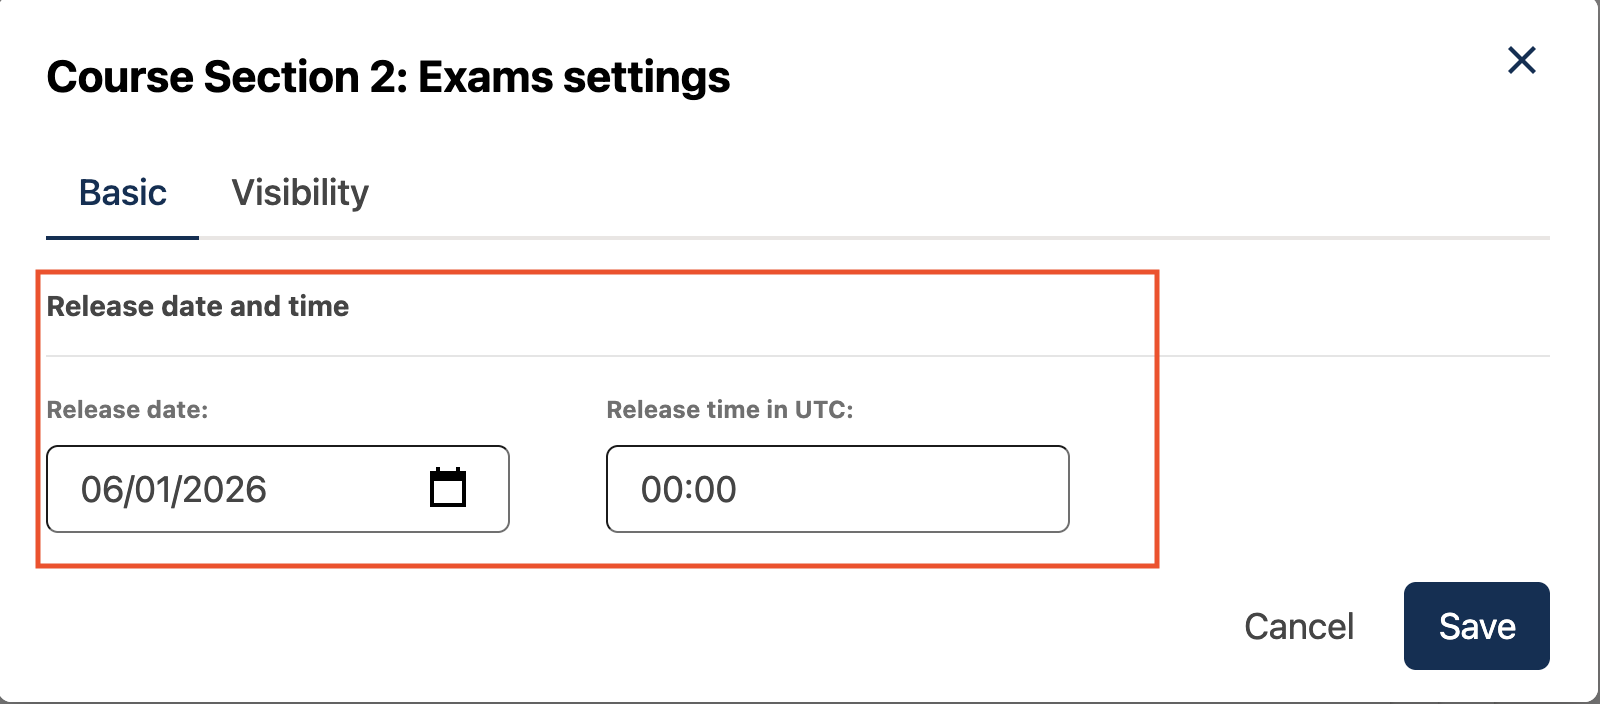Close the Exams settings dialog

click(1521, 61)
